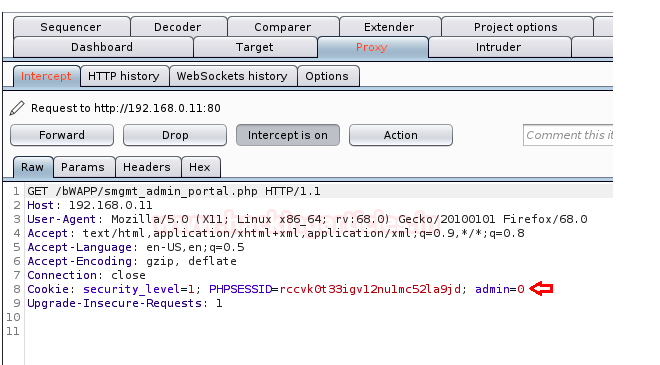Click the Upgrade-Insecure-Requests header line
This screenshot has width=660, height=365.
(x=125, y=303)
